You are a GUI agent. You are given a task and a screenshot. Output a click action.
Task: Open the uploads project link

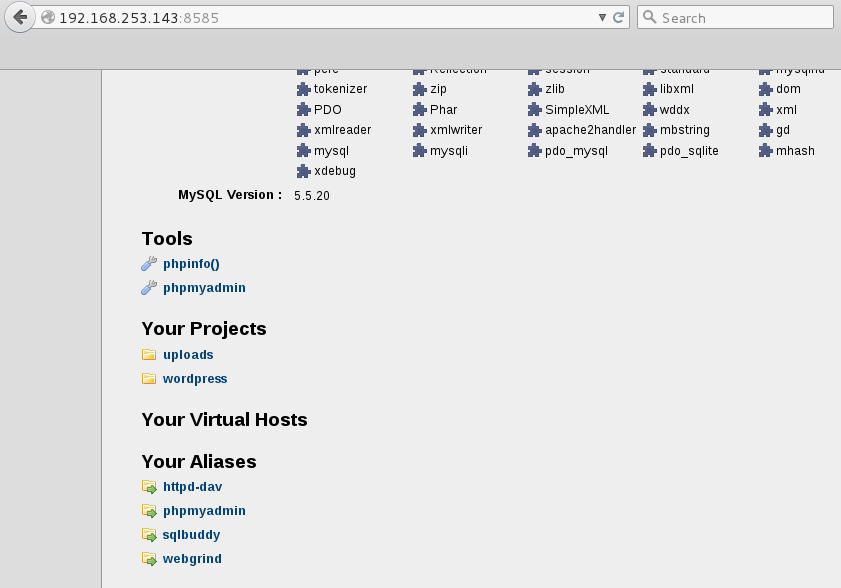(188, 355)
